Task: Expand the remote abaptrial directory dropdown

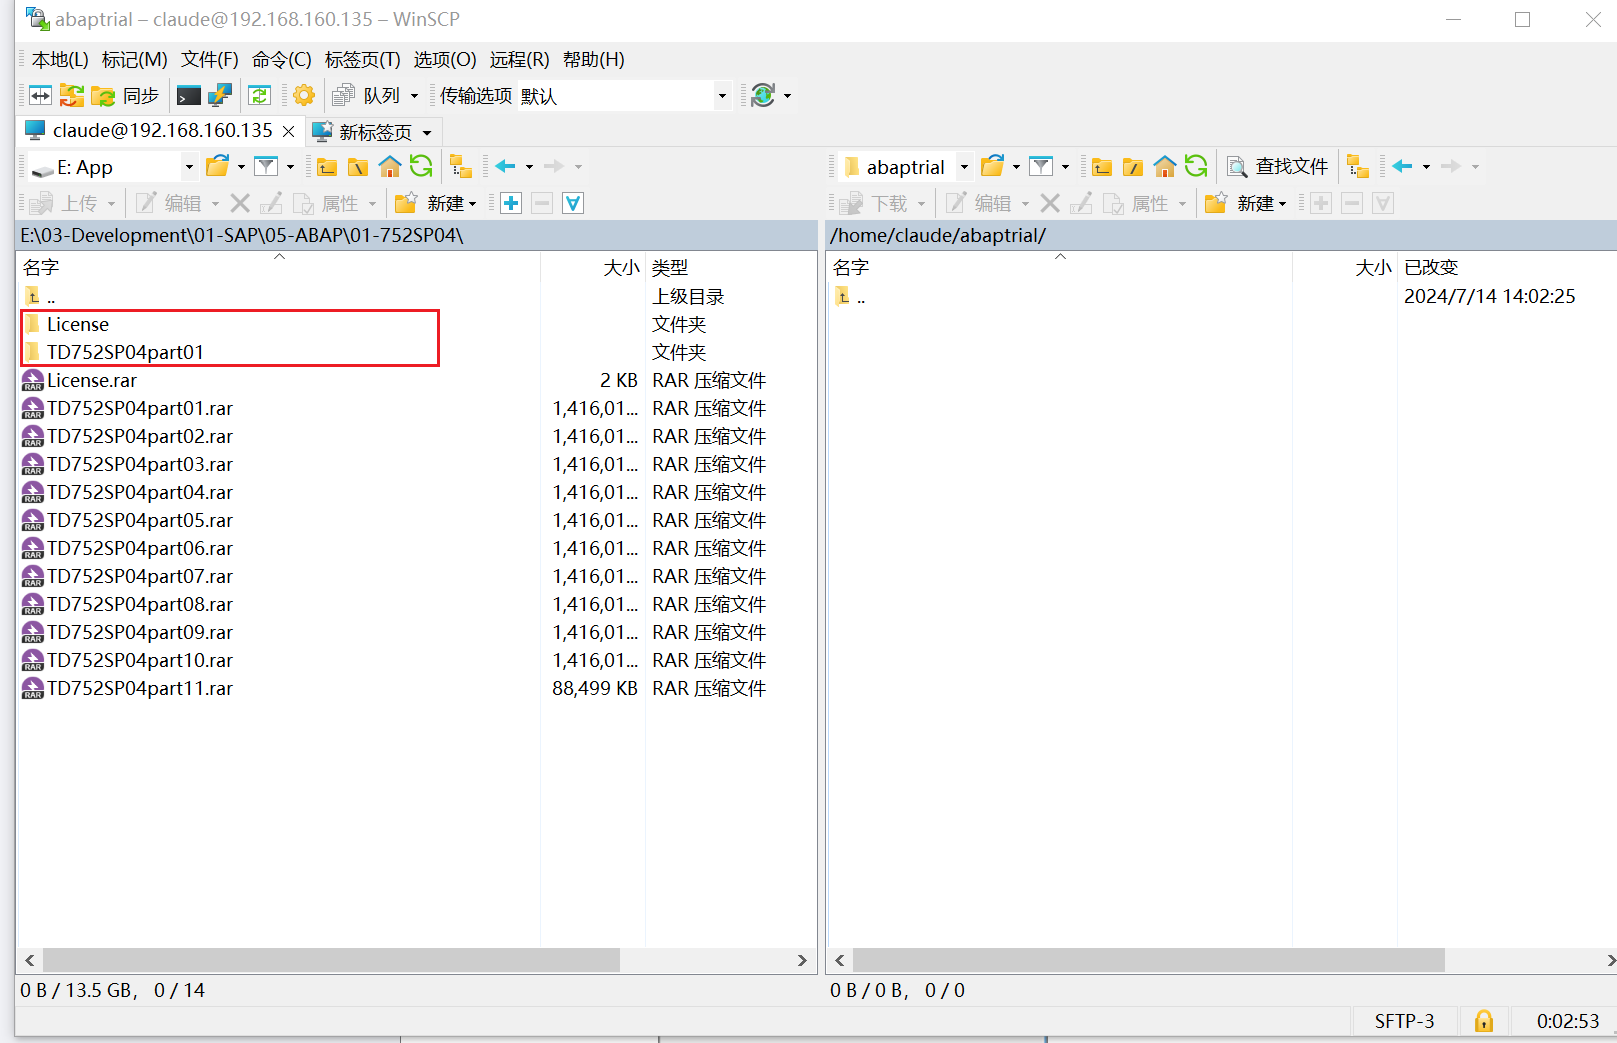Action: (964, 167)
